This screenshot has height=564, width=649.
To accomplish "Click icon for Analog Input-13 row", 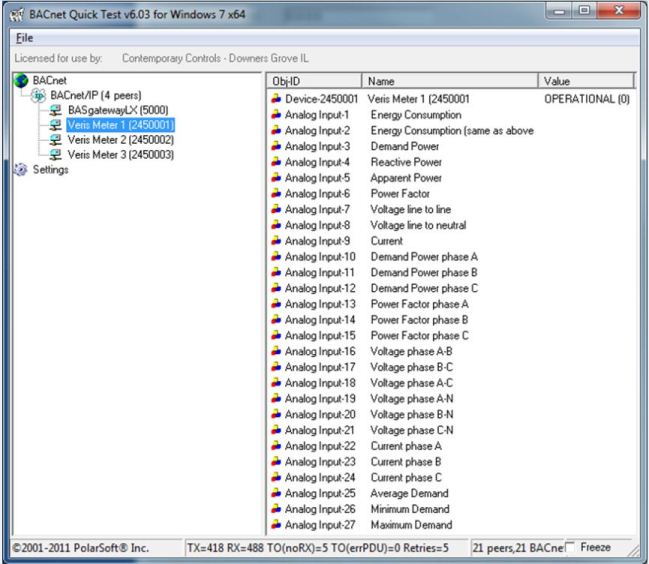I will click(276, 304).
